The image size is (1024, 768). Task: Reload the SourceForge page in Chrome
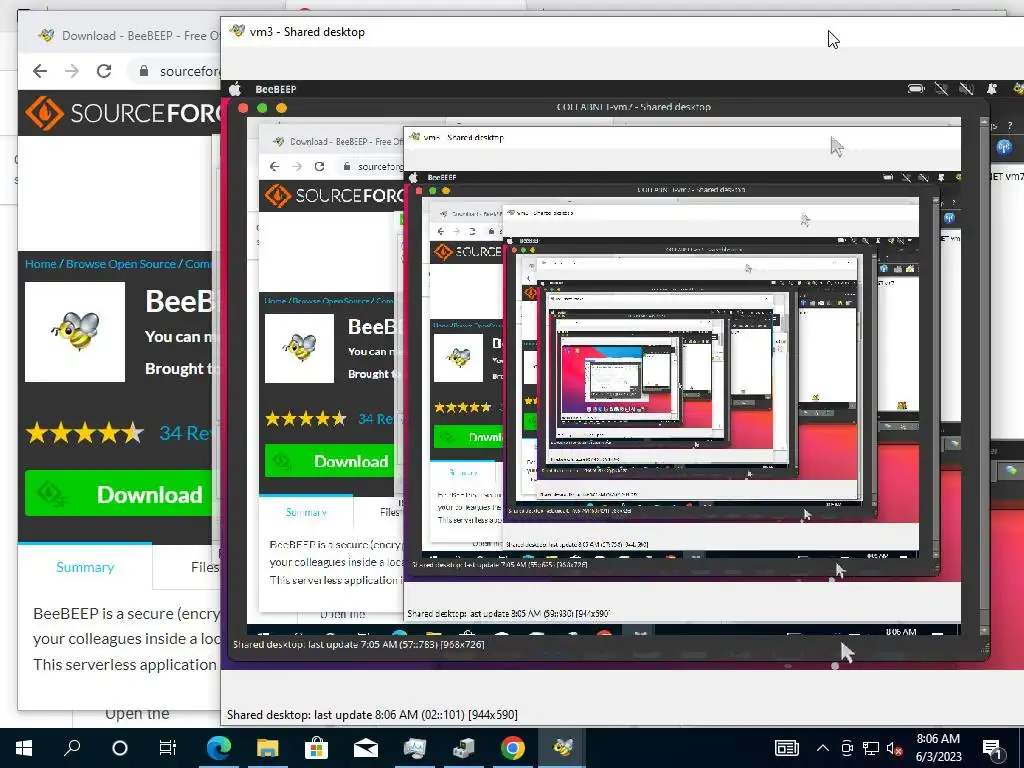[104, 71]
